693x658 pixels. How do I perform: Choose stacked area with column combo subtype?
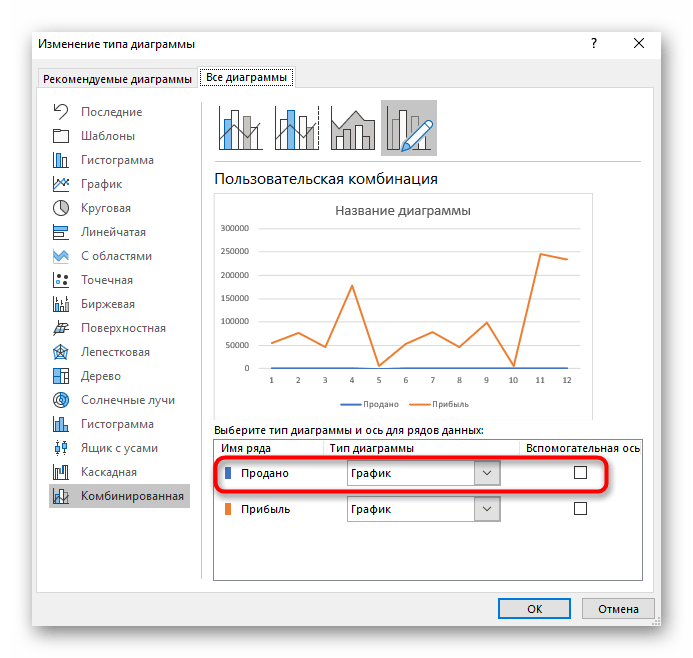(x=353, y=128)
